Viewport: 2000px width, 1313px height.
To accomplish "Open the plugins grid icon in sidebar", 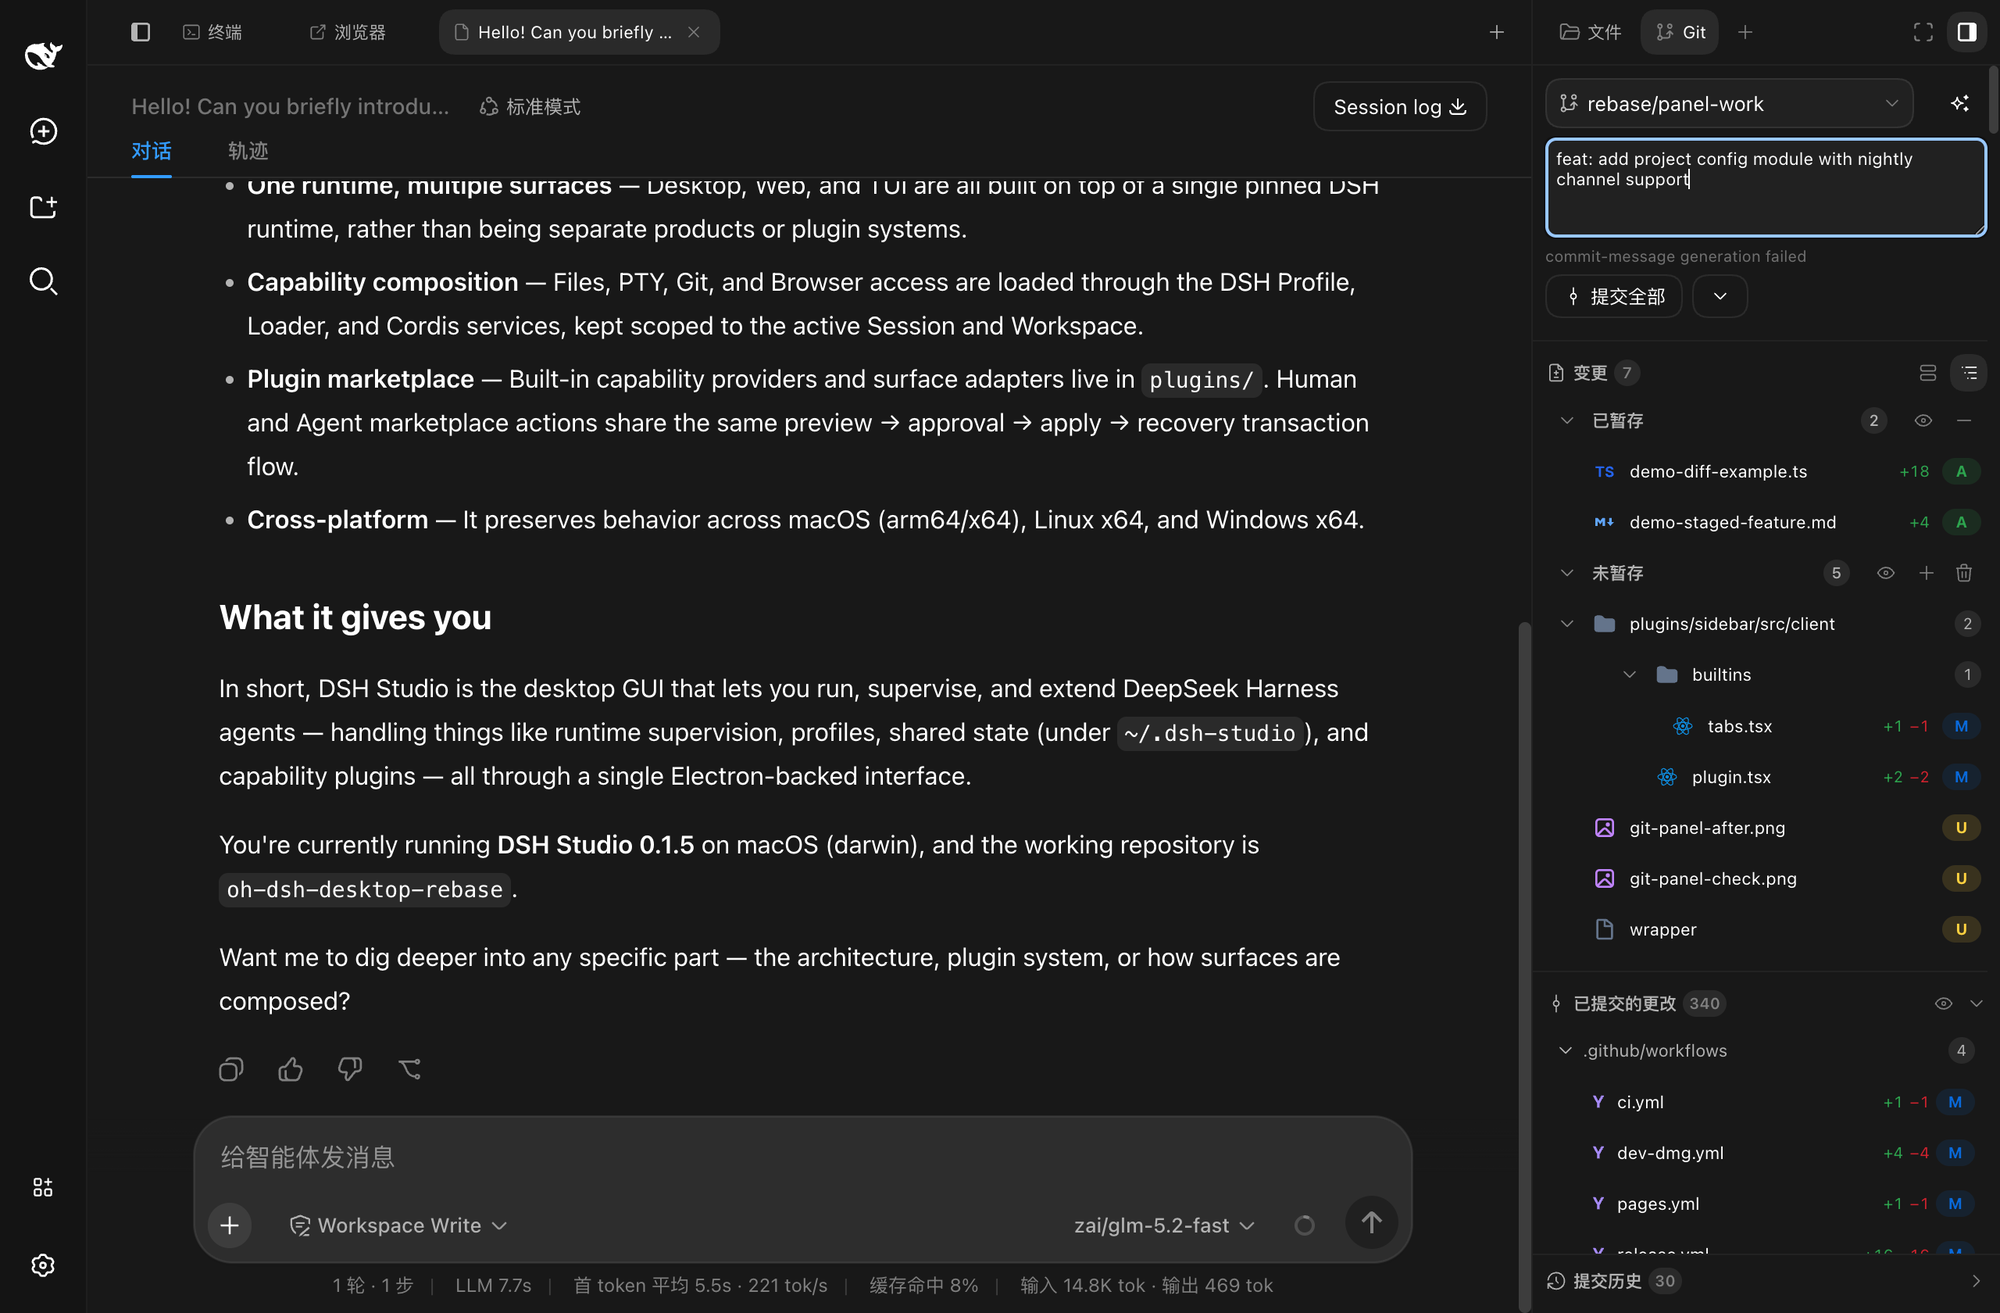I will point(43,1187).
